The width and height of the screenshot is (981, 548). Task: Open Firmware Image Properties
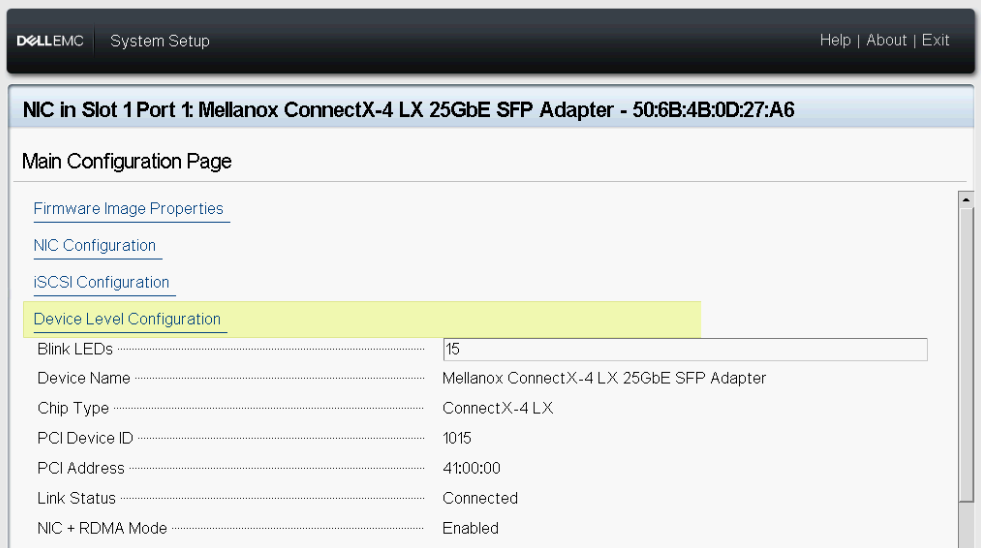pos(129,209)
